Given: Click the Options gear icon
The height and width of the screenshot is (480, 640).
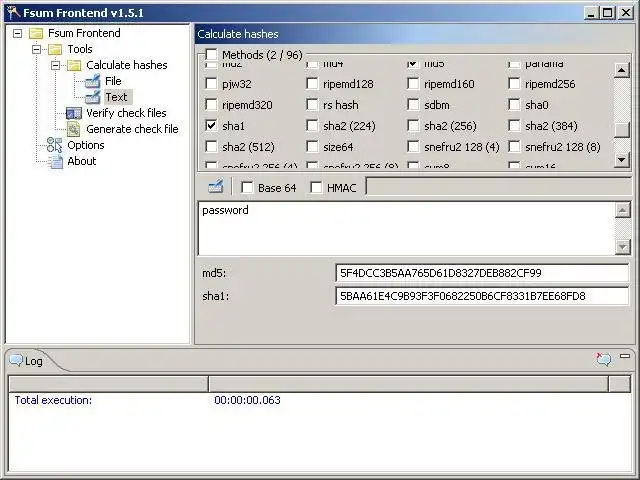Looking at the screenshot, I should [55, 145].
